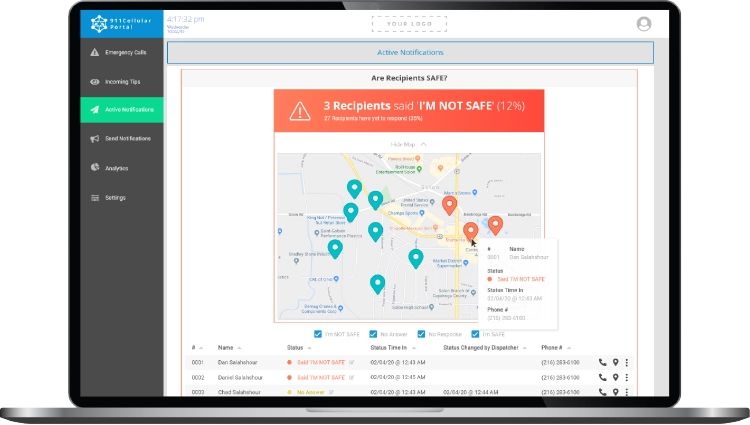This screenshot has height=425, width=750.
Task: Select the rightmost orange pin on Bainbridge Rd
Action: click(x=495, y=225)
